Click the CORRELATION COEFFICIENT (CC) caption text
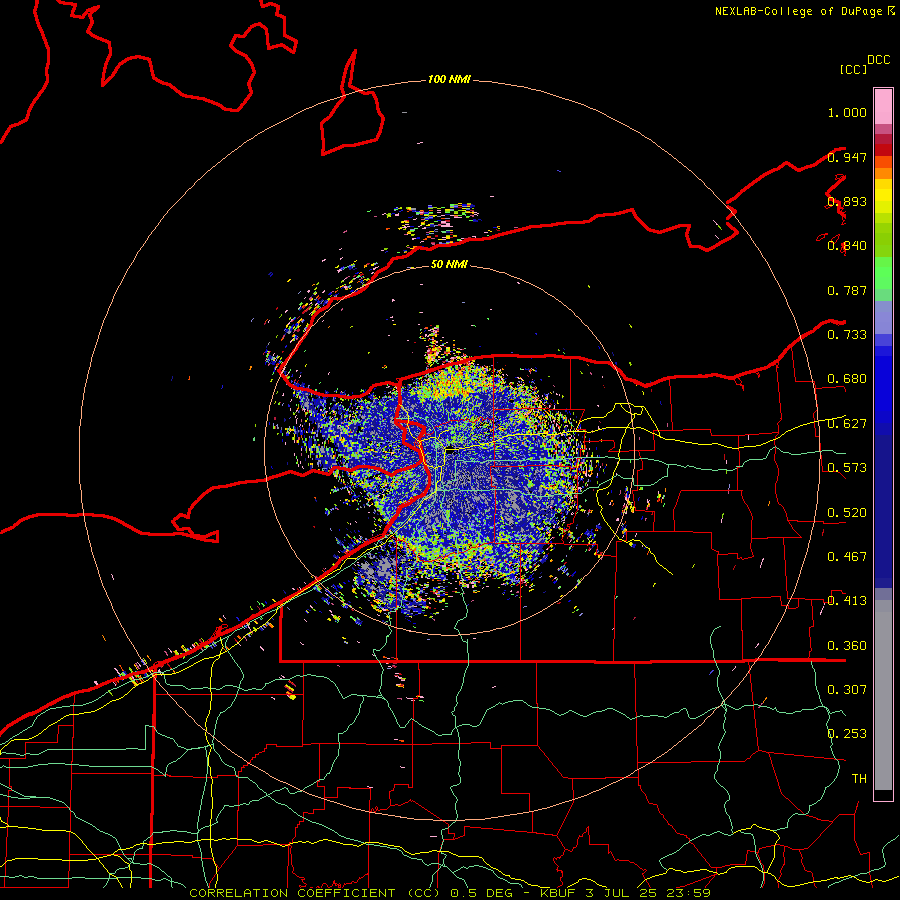Viewport: 900px width, 900px height. (314, 893)
